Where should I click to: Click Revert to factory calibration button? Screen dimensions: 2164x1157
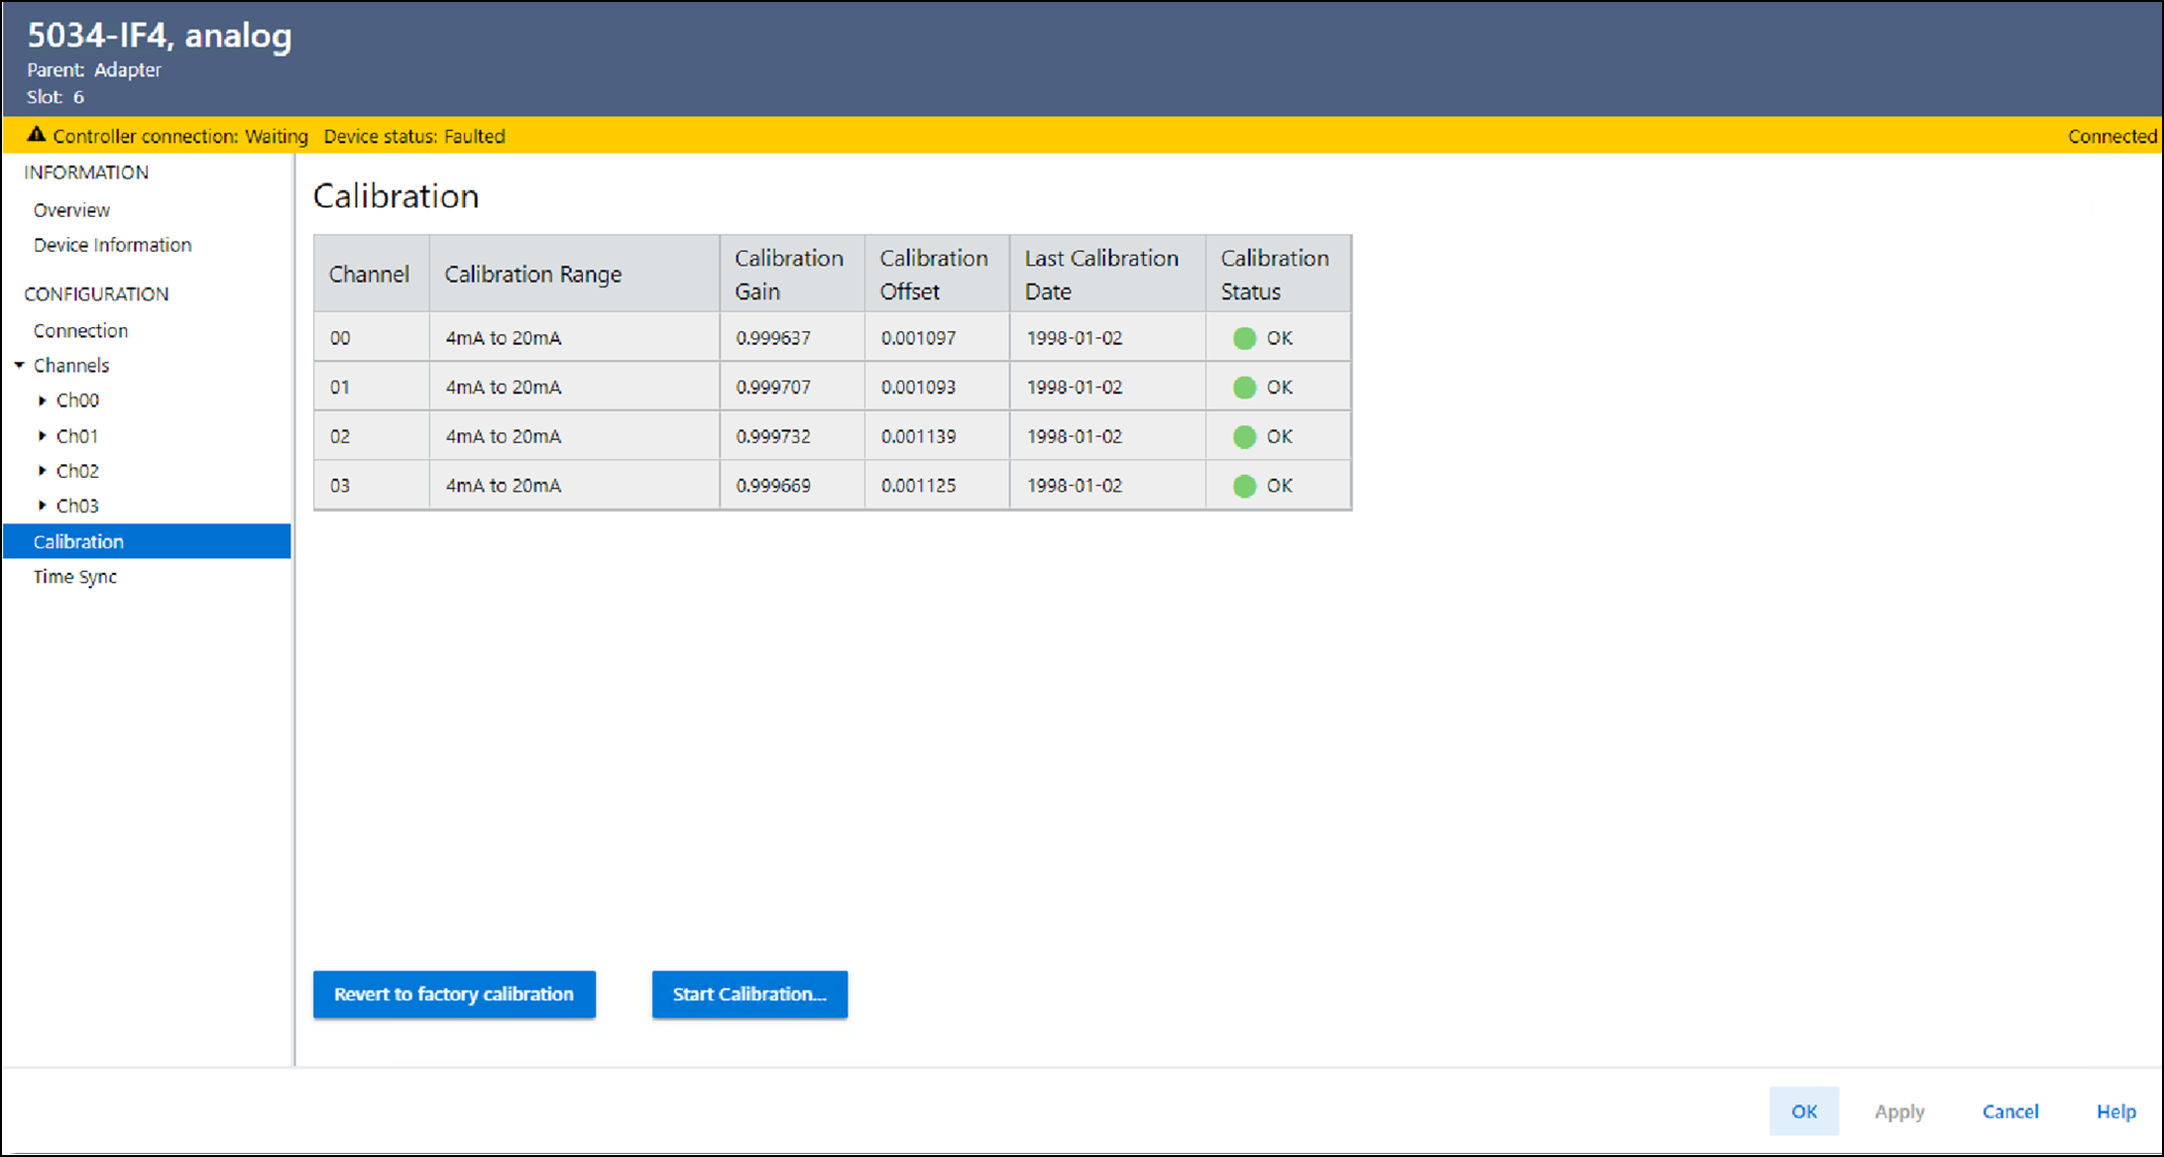coord(454,994)
